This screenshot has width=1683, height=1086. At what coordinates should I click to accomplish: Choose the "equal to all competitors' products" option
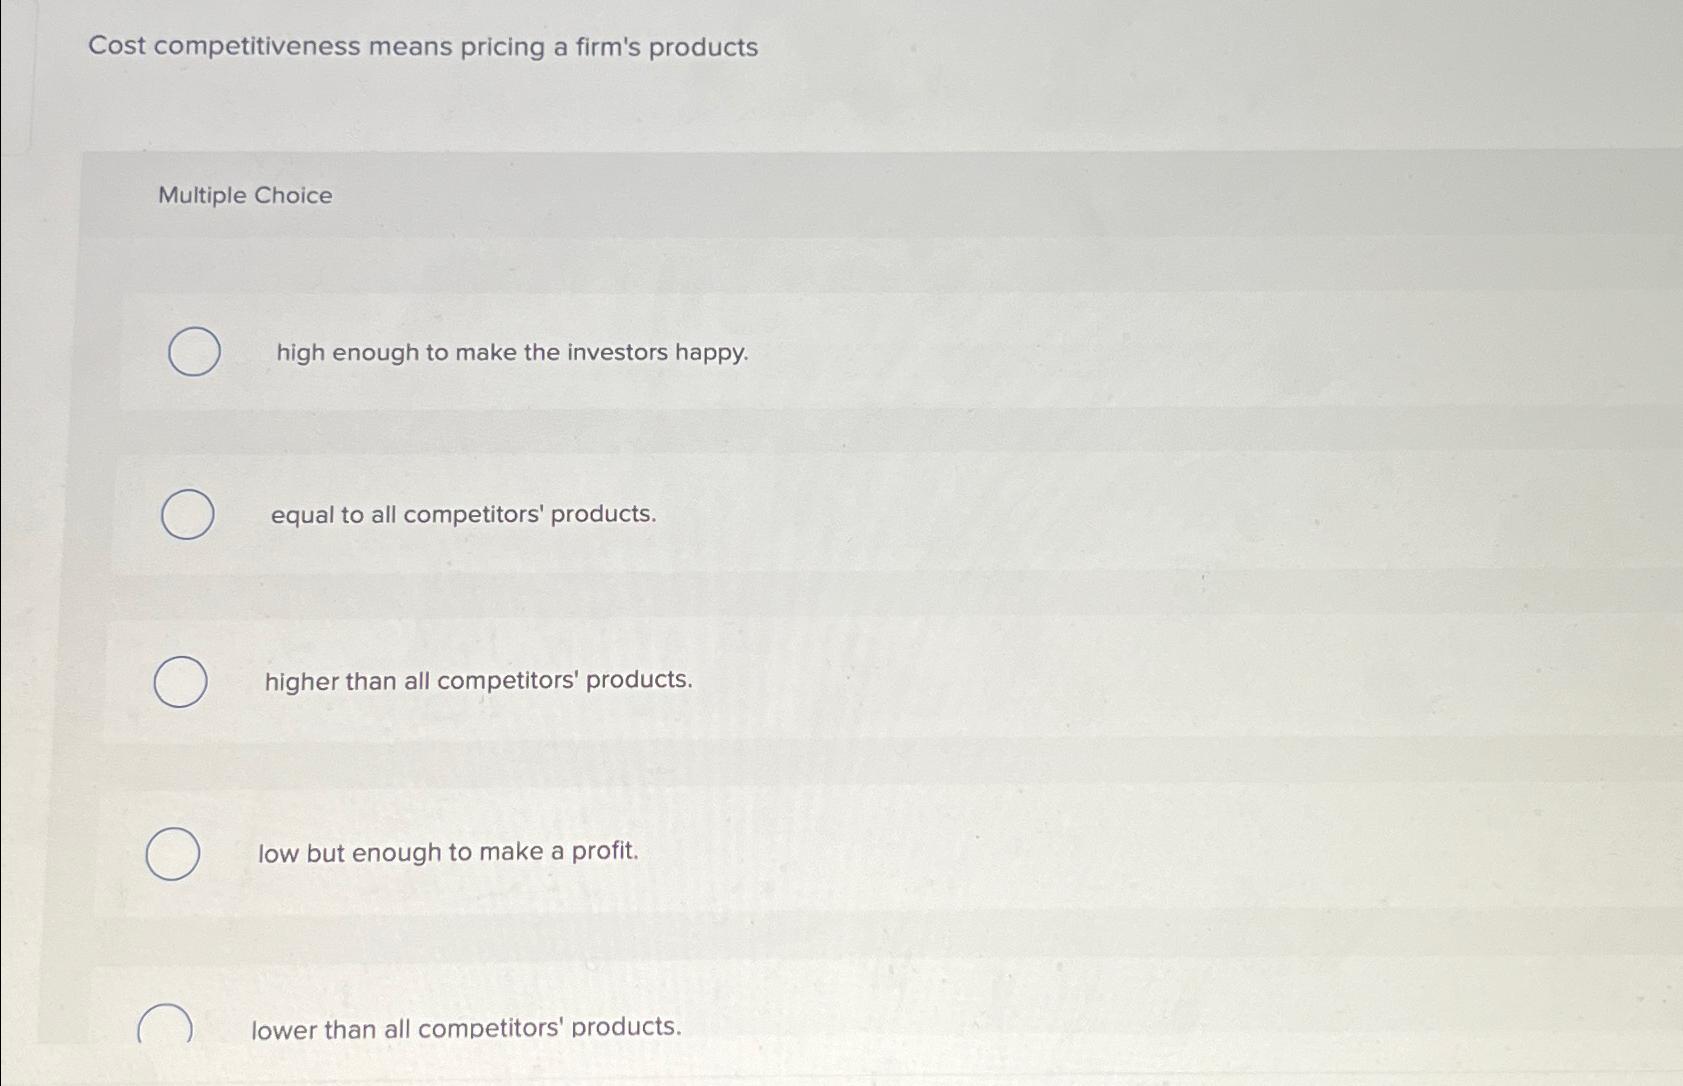[187, 513]
